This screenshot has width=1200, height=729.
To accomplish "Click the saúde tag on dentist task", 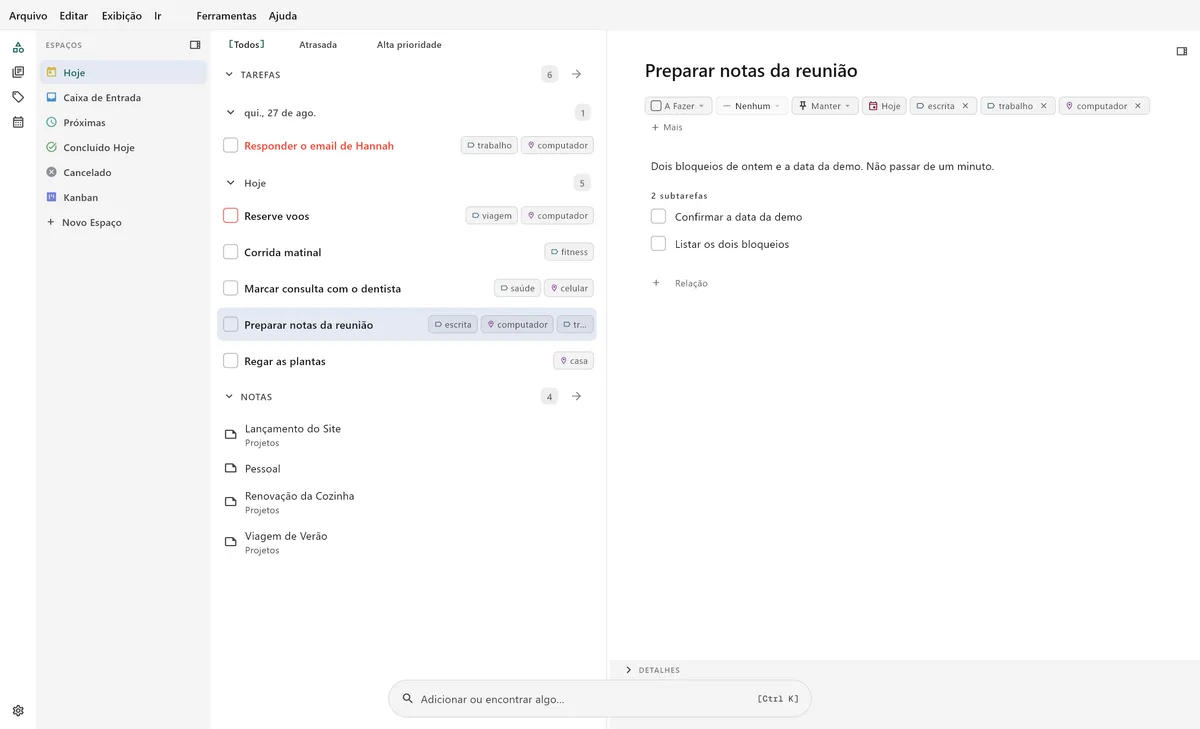I will (x=517, y=288).
